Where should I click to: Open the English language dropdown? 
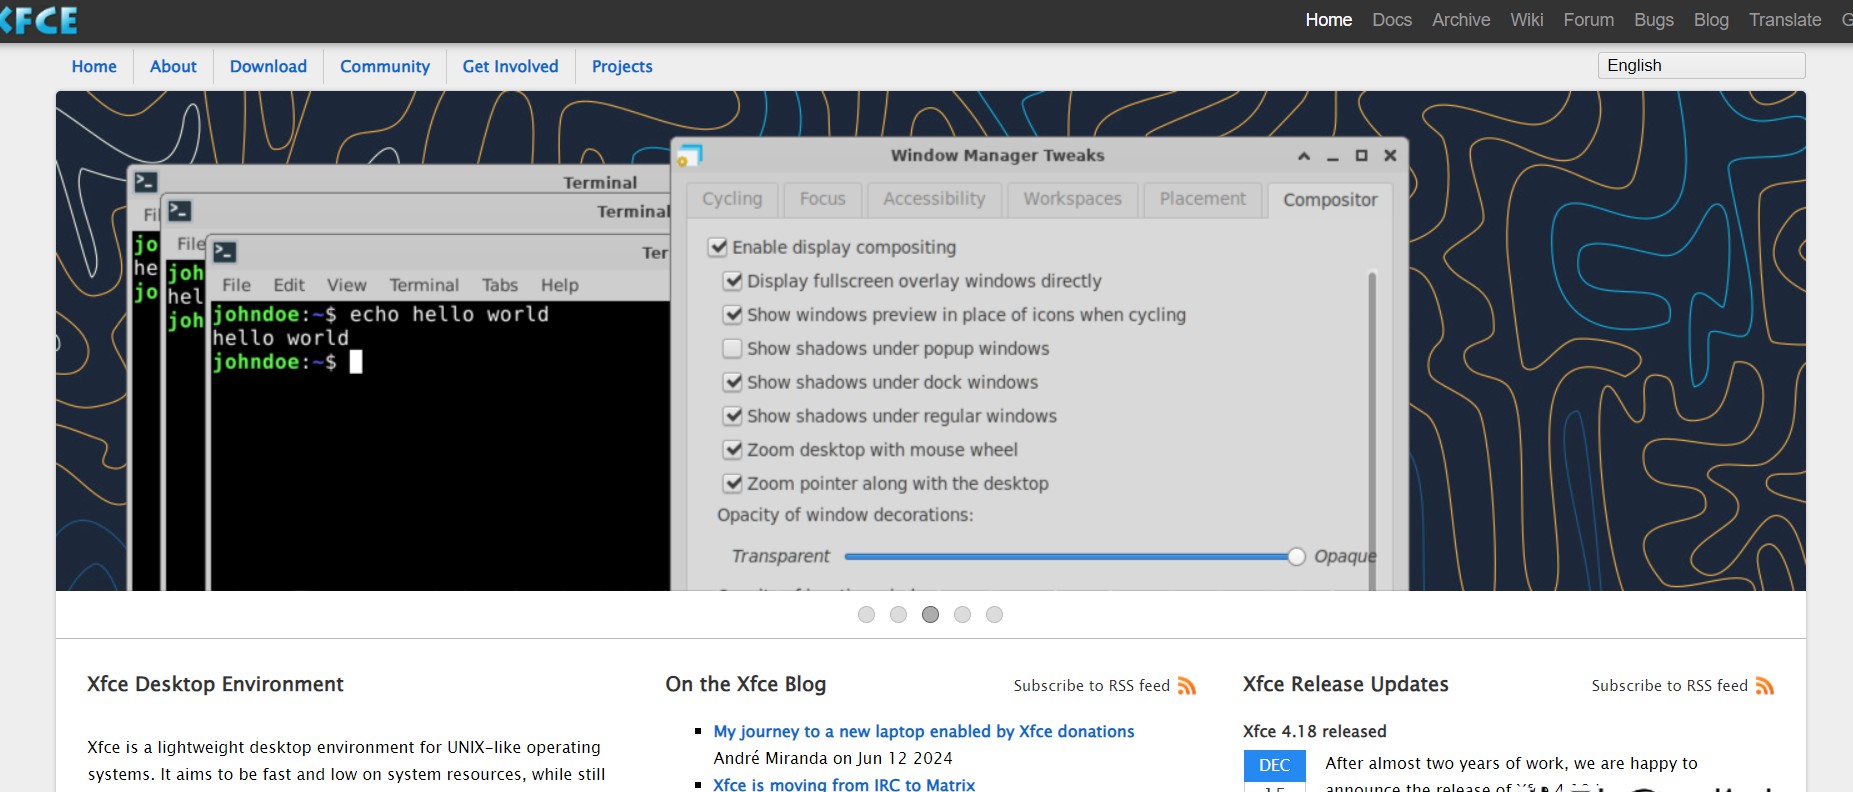tap(1700, 66)
